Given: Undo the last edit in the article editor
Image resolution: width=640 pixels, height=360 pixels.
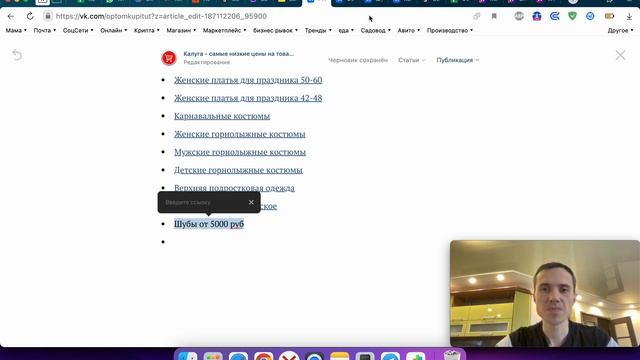Looking at the screenshot, I should tap(17, 55).
